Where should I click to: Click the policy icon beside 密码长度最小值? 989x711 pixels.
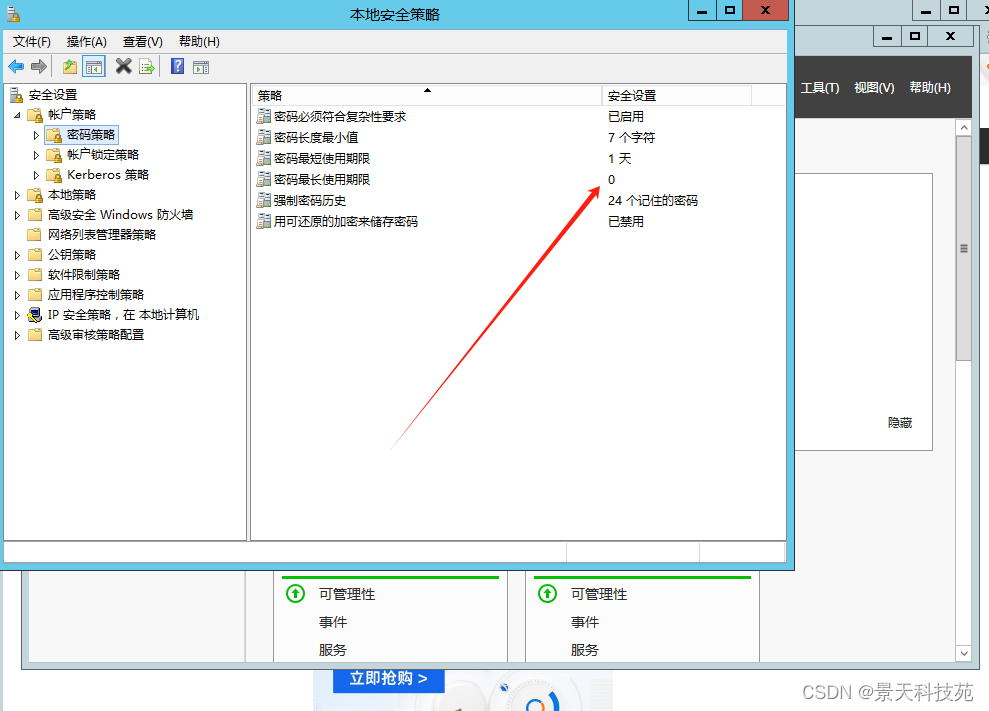[x=264, y=137]
